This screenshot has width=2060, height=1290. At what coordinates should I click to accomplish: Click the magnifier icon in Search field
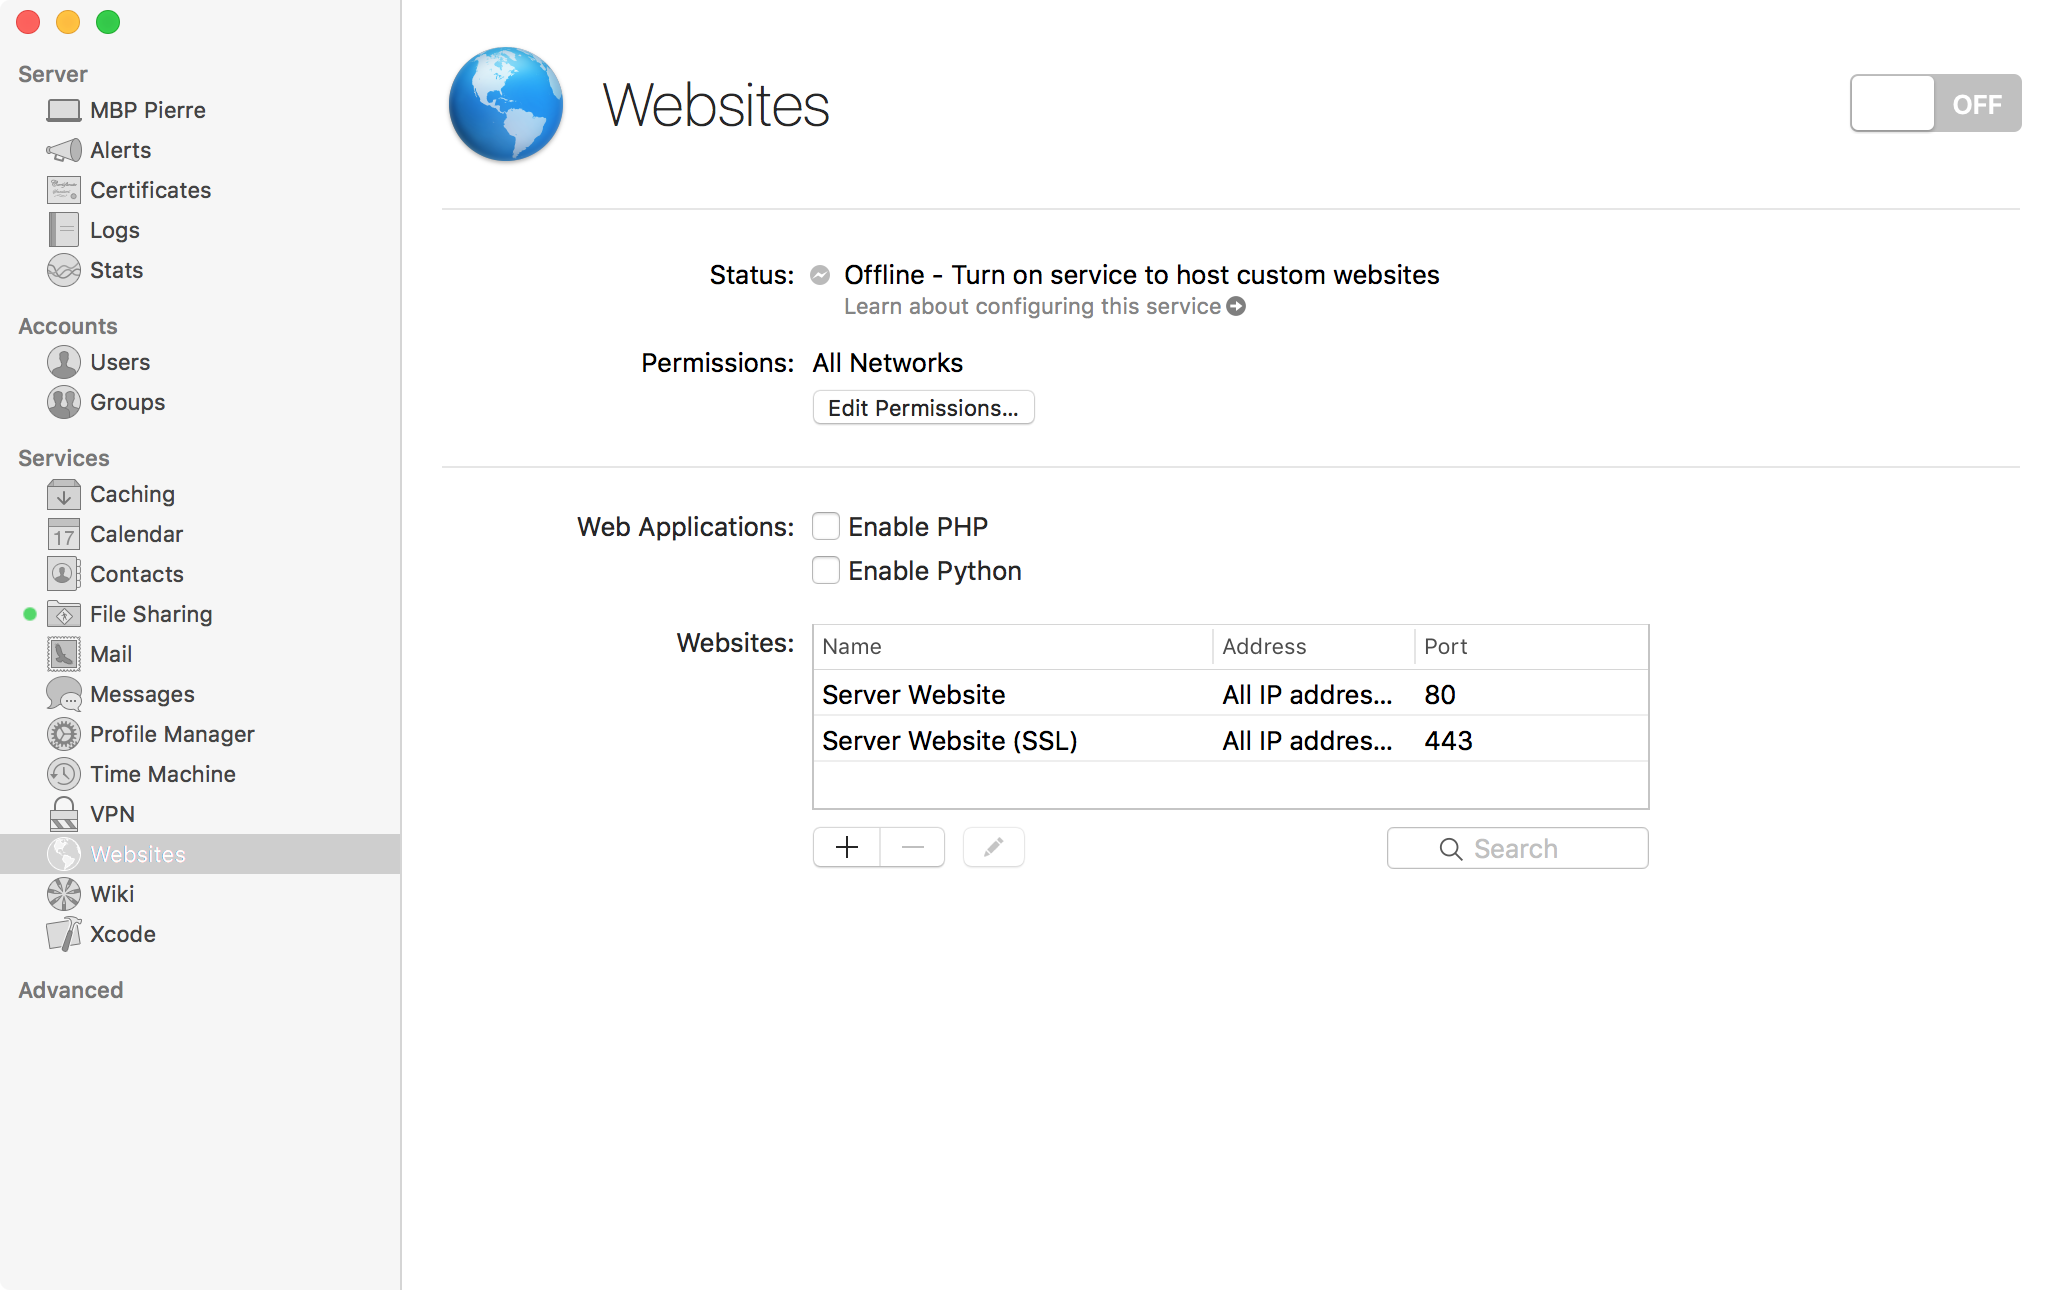(1451, 849)
